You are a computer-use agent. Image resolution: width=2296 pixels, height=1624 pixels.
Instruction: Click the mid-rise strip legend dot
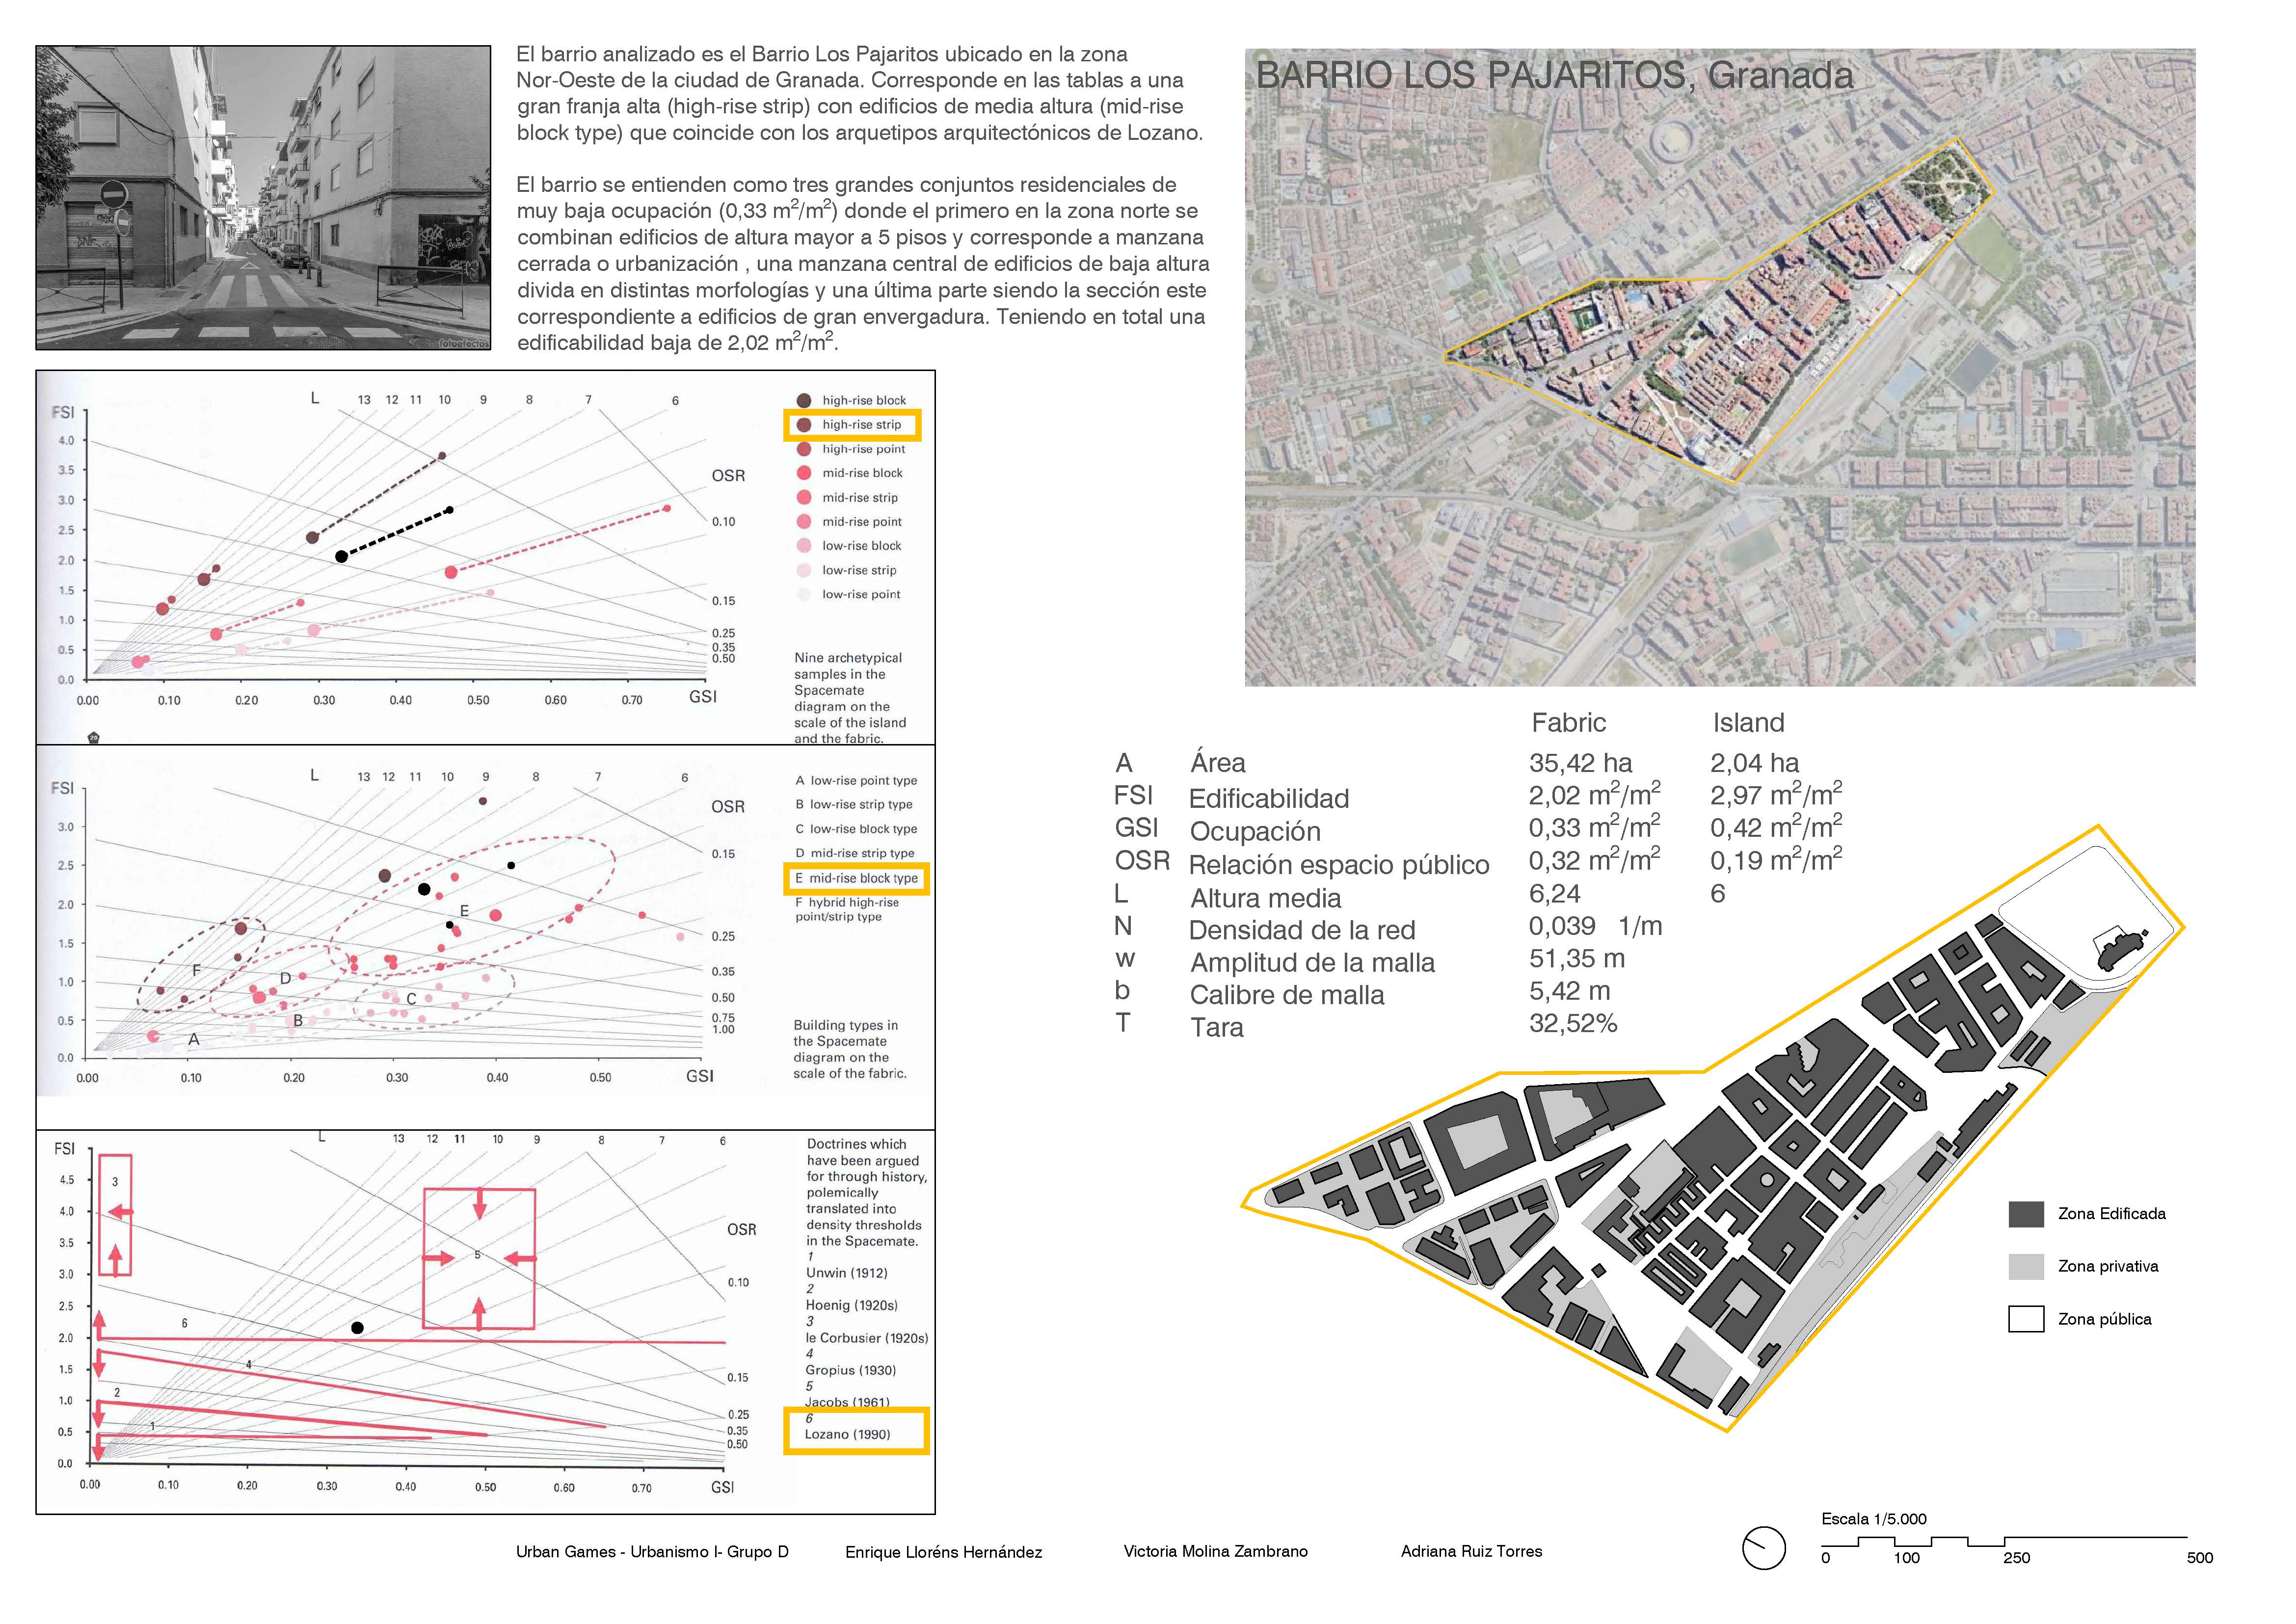(804, 497)
